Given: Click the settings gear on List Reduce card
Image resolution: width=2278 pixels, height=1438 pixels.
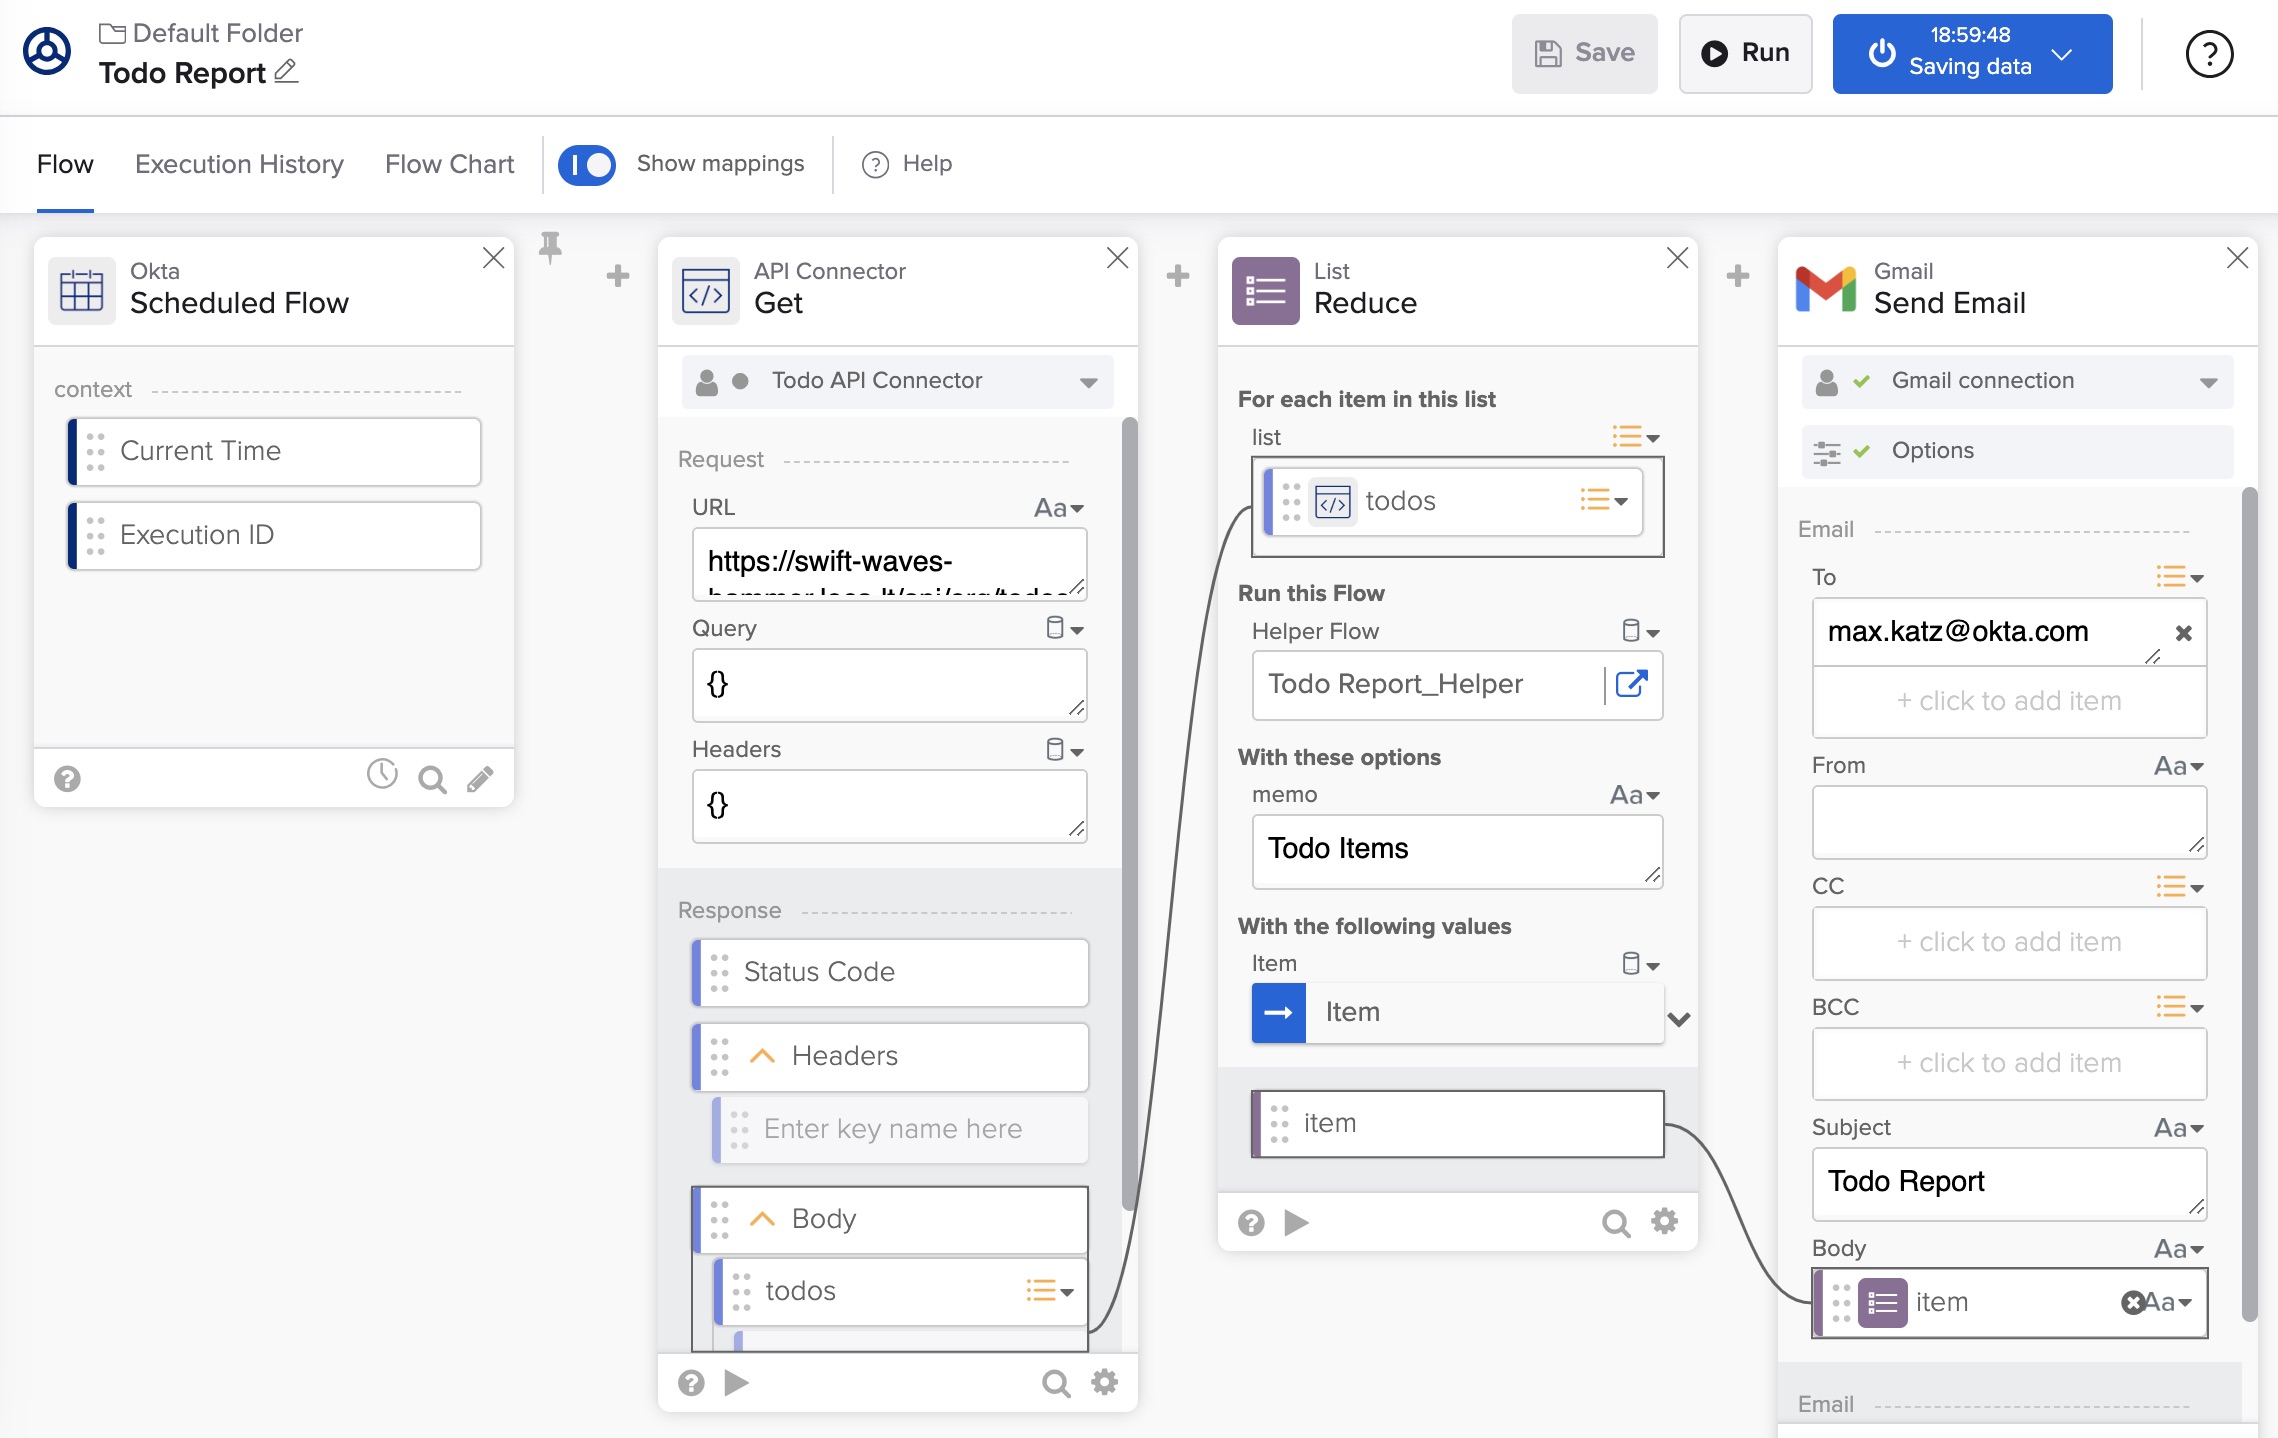Looking at the screenshot, I should [x=1665, y=1221].
